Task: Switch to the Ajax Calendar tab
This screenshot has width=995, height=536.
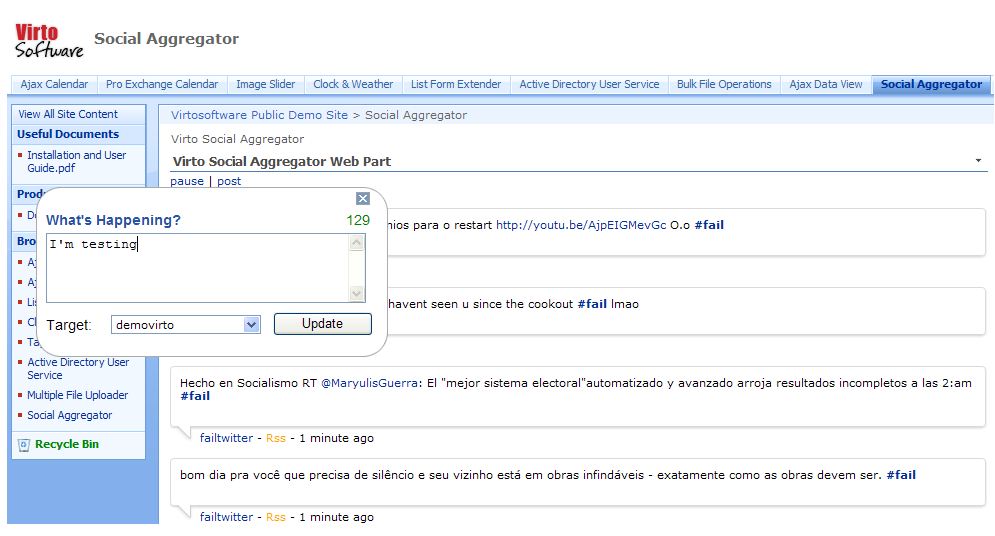Action: click(x=54, y=85)
